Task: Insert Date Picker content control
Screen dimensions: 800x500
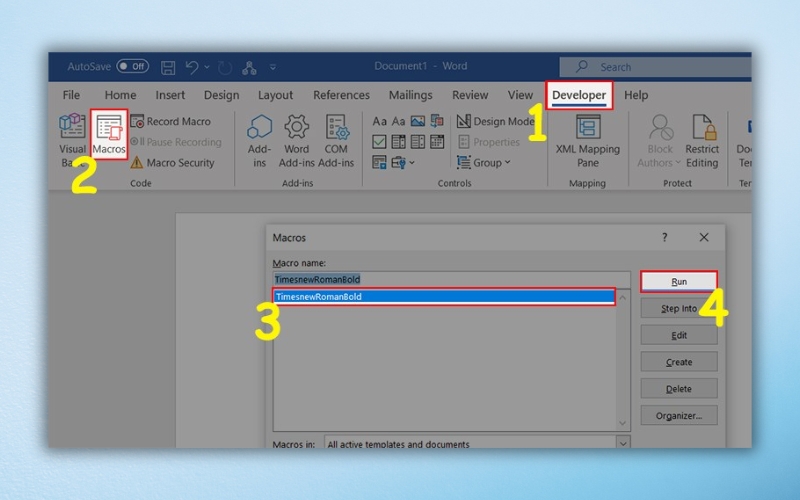Action: (x=437, y=141)
